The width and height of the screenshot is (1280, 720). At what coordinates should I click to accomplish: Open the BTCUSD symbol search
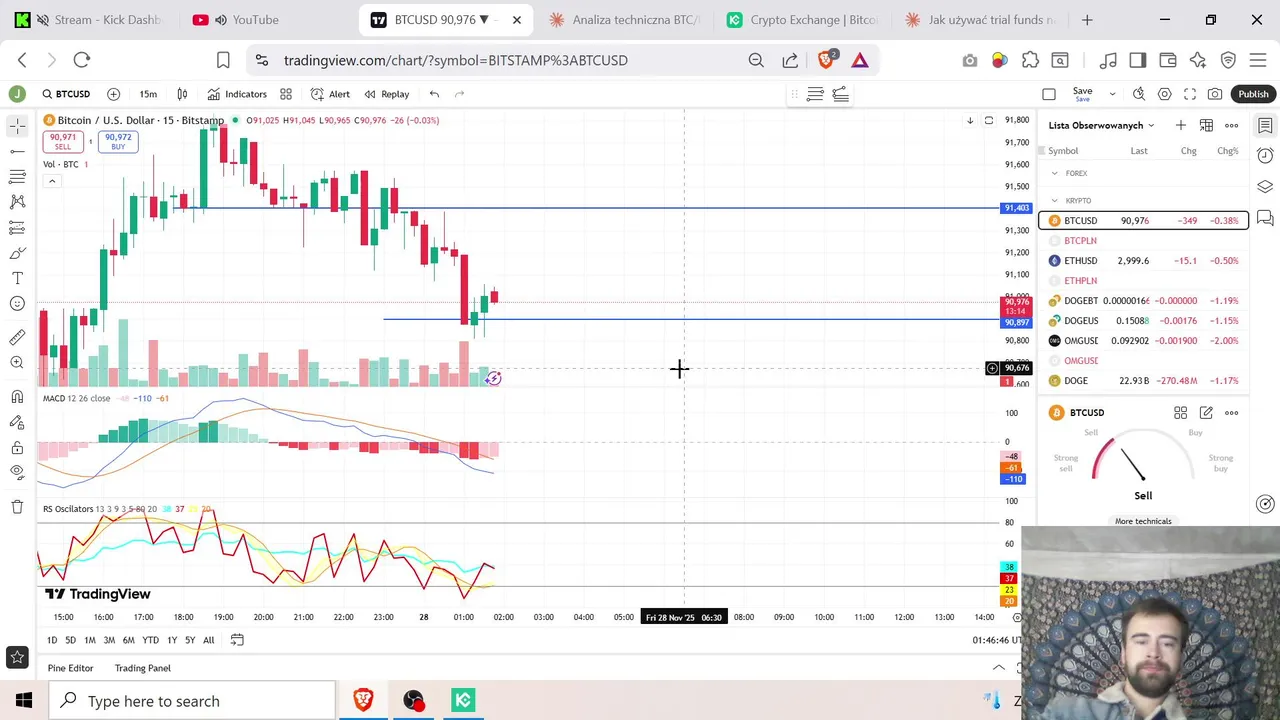click(x=66, y=94)
